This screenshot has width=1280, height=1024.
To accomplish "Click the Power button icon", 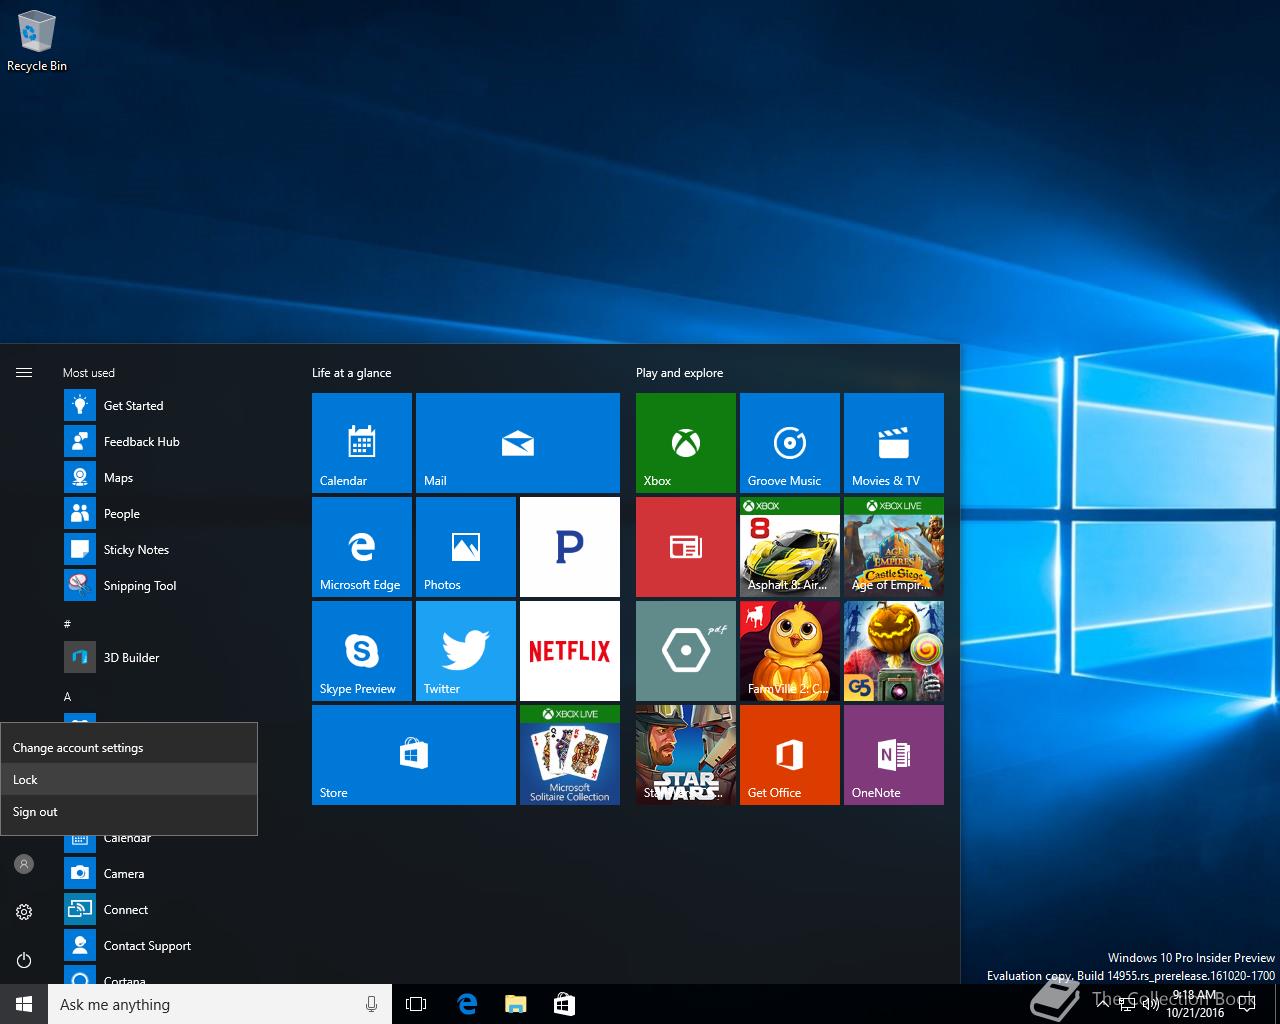I will [x=24, y=960].
